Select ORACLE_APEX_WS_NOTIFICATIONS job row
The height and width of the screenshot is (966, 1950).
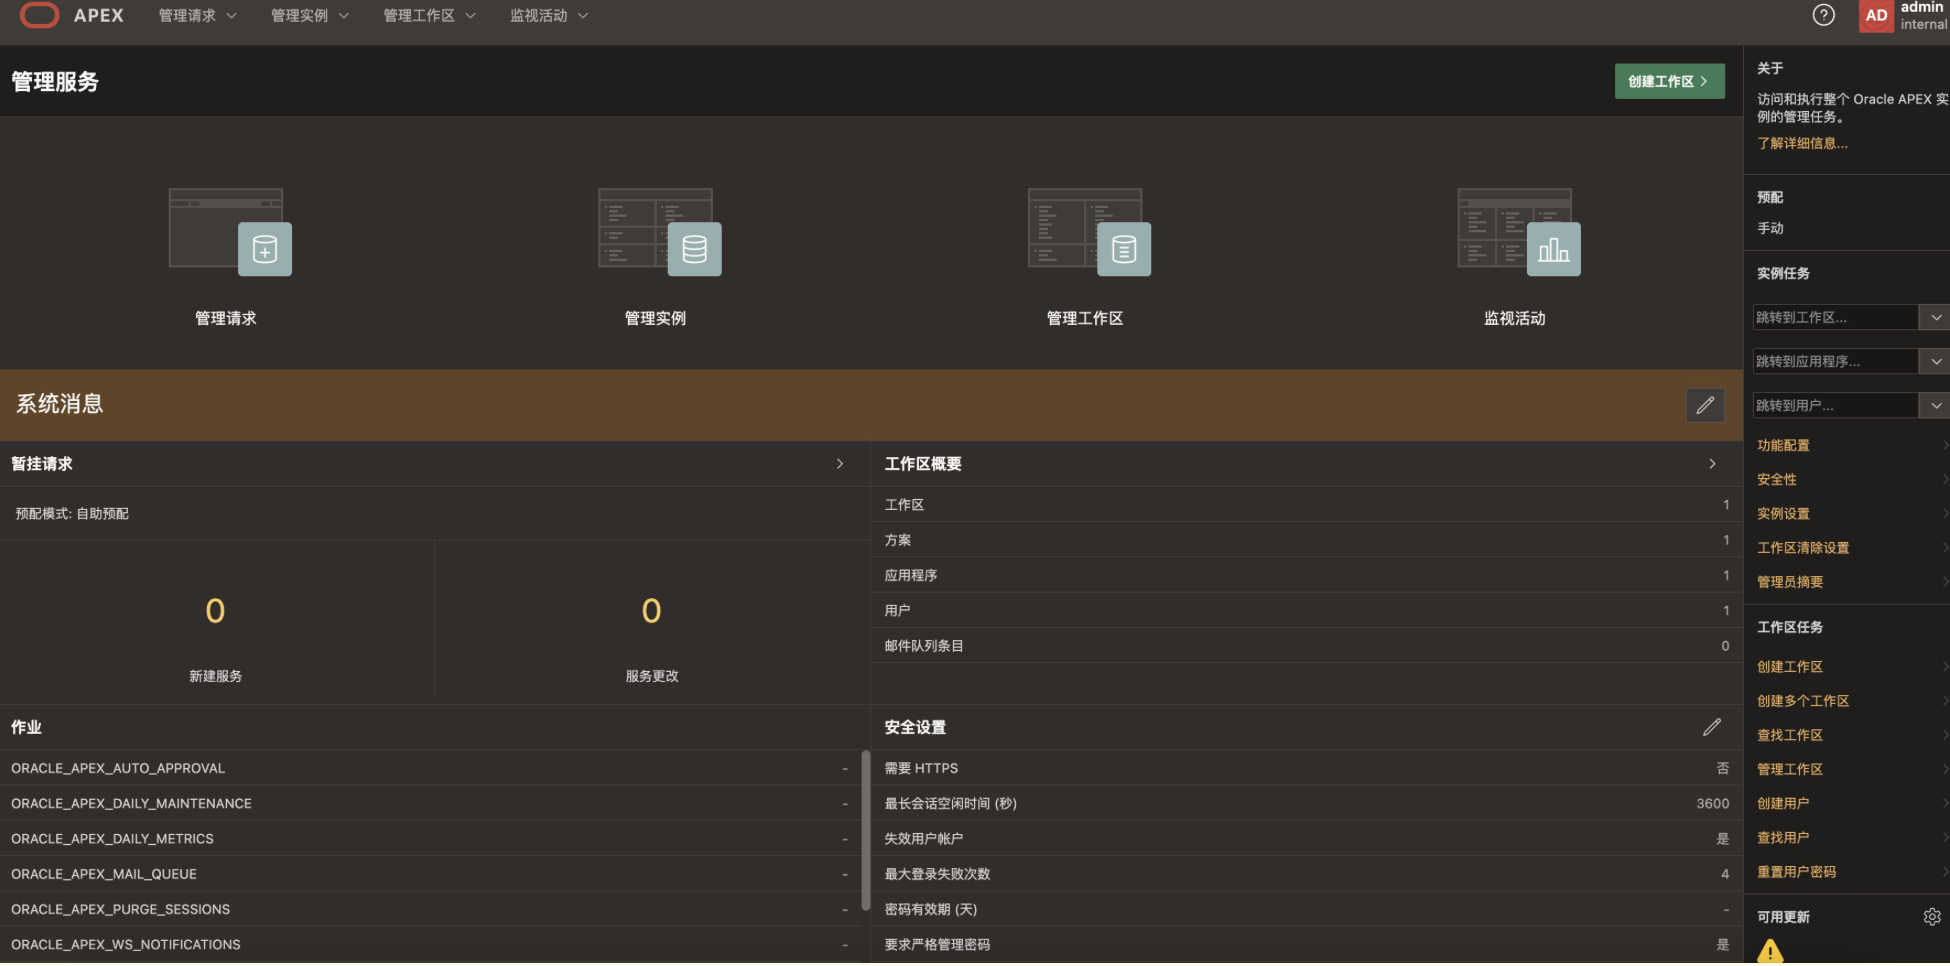[430, 944]
